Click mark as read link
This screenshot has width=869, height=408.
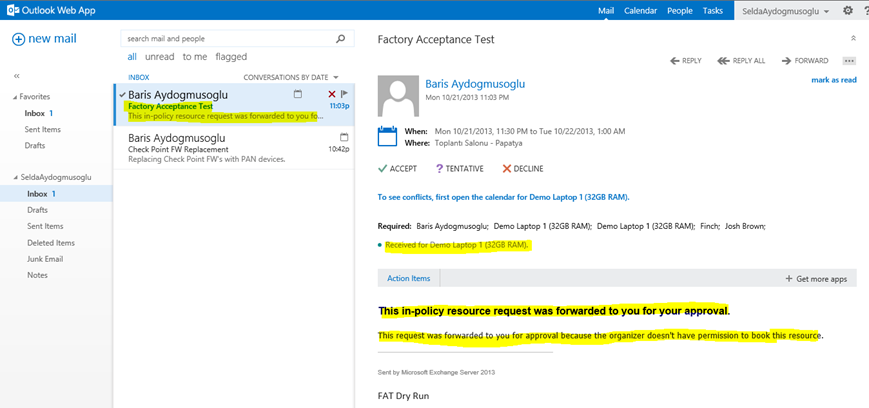pos(834,80)
